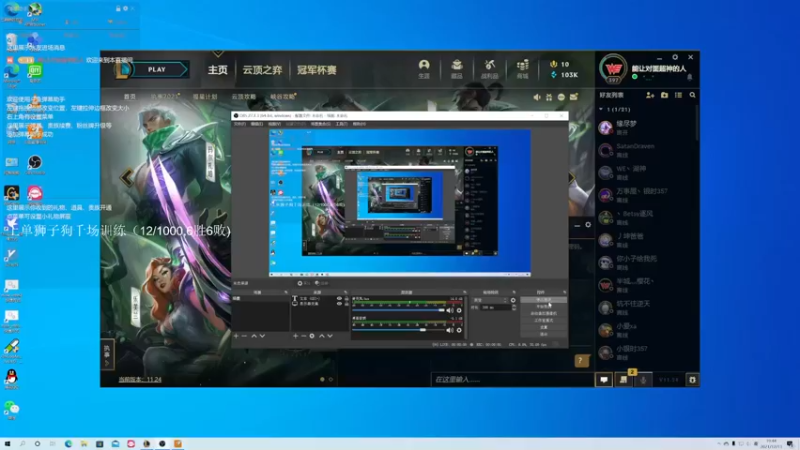
Task: Open the 主页 home tab
Action: pyautogui.click(x=217, y=70)
